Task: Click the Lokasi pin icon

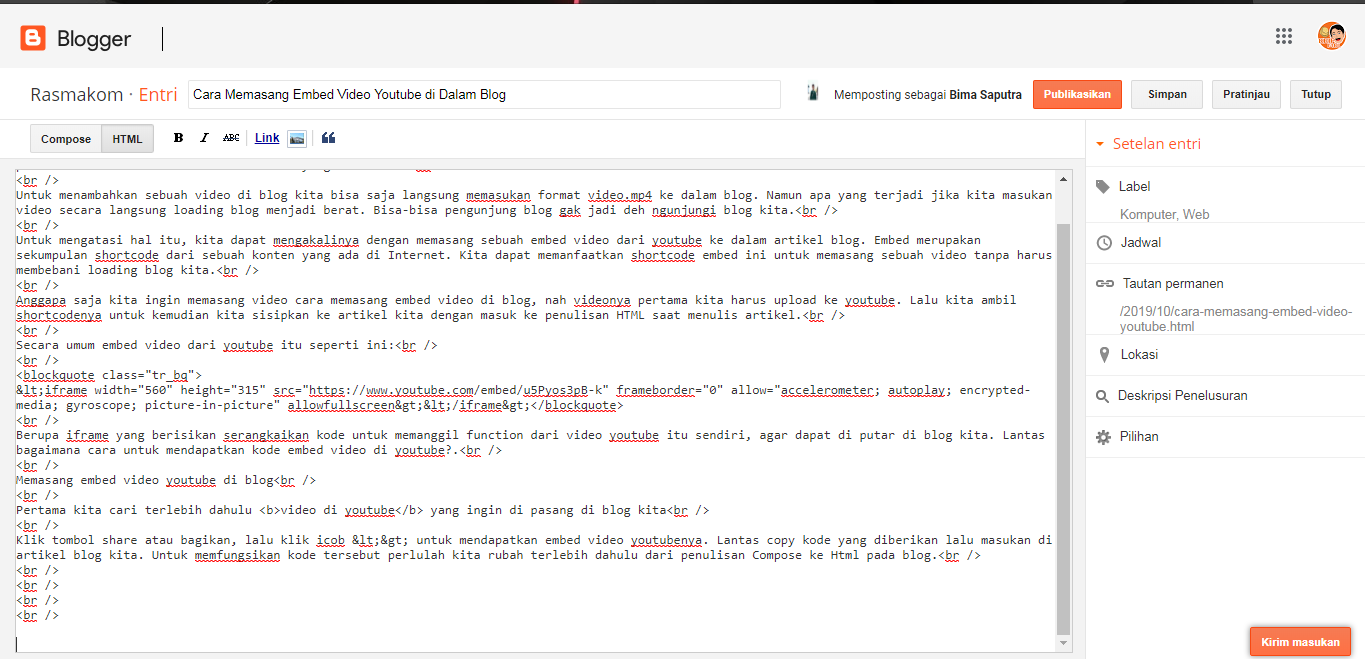Action: coord(1103,354)
